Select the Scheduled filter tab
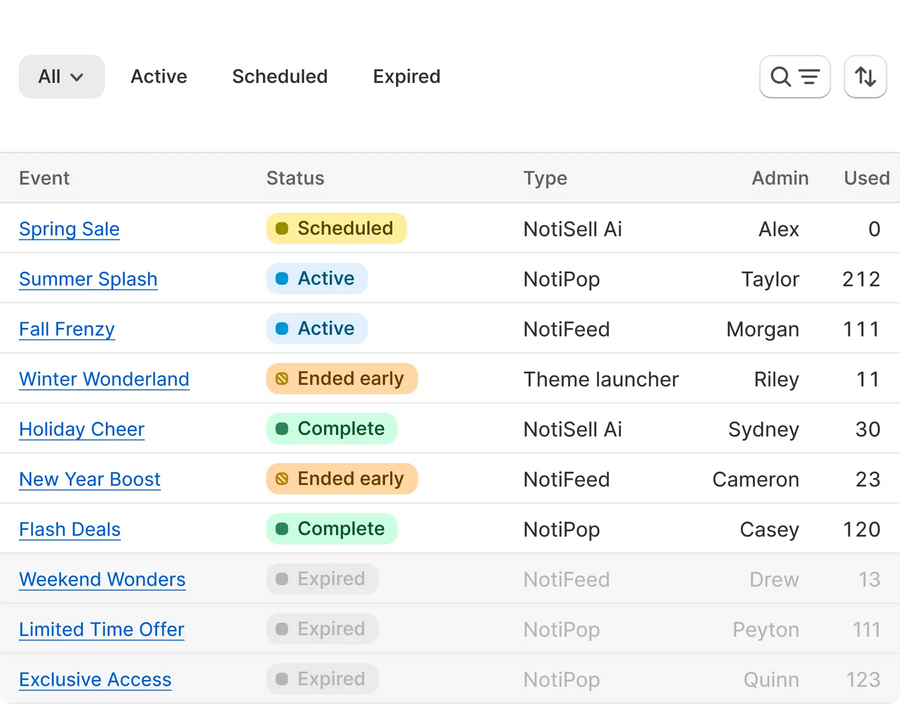 (x=280, y=76)
